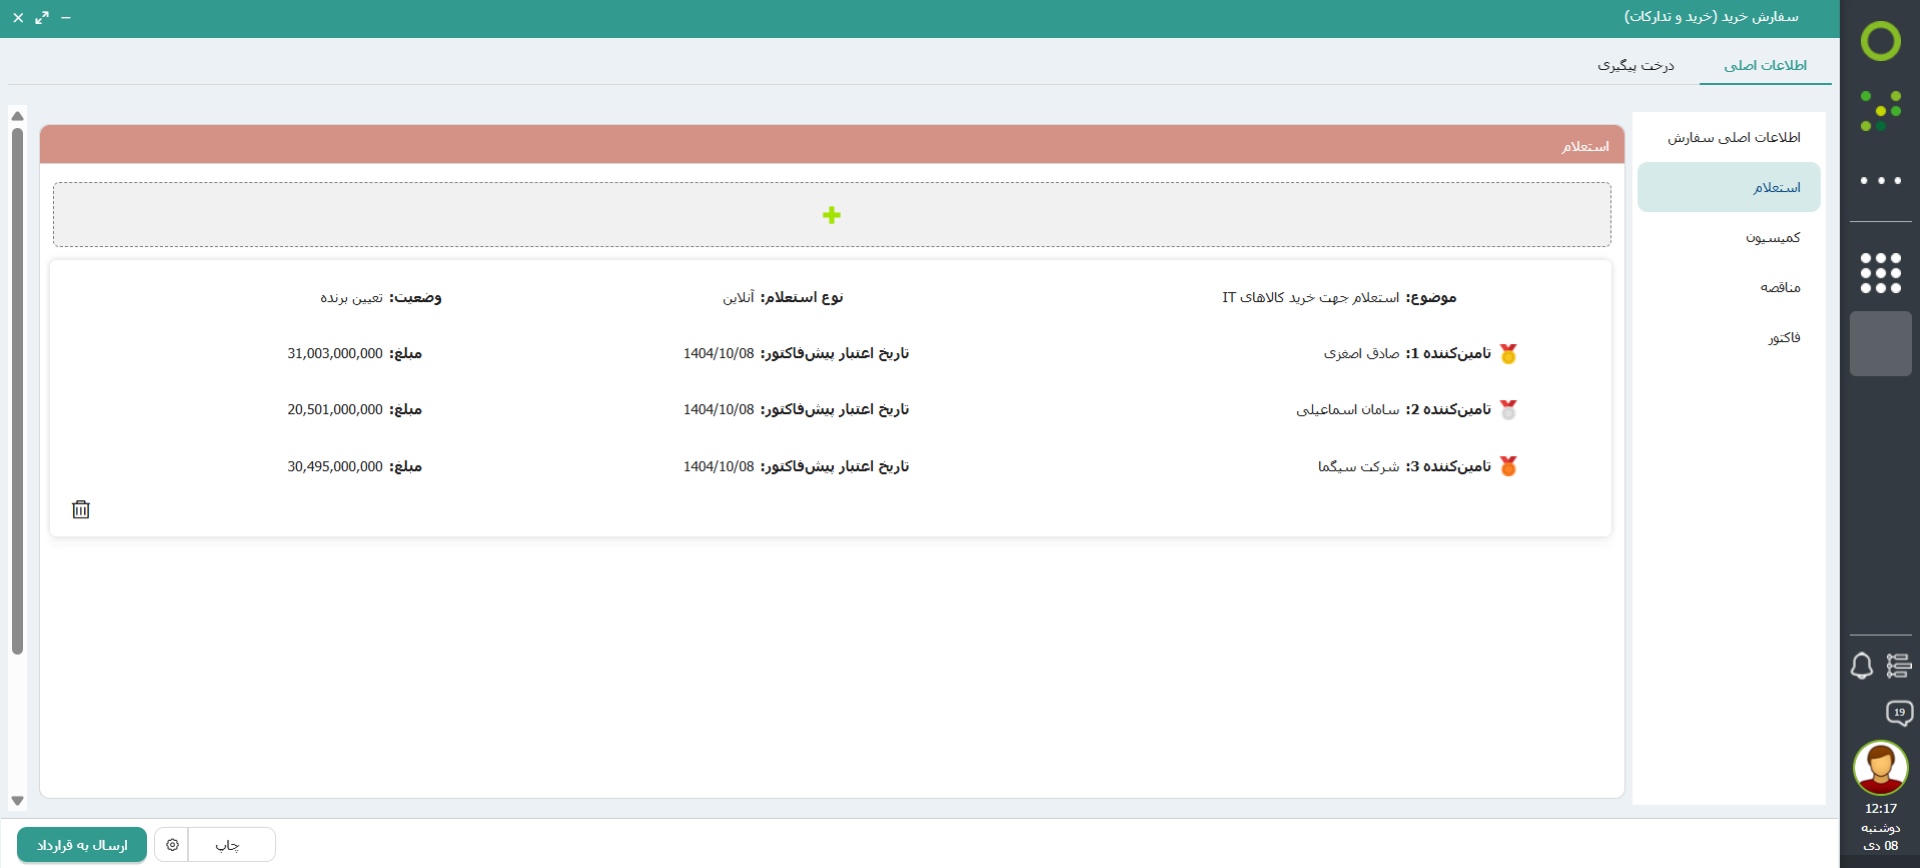Open the کمیسیون section in side menu
This screenshot has width=1920, height=868.
pos(1772,238)
